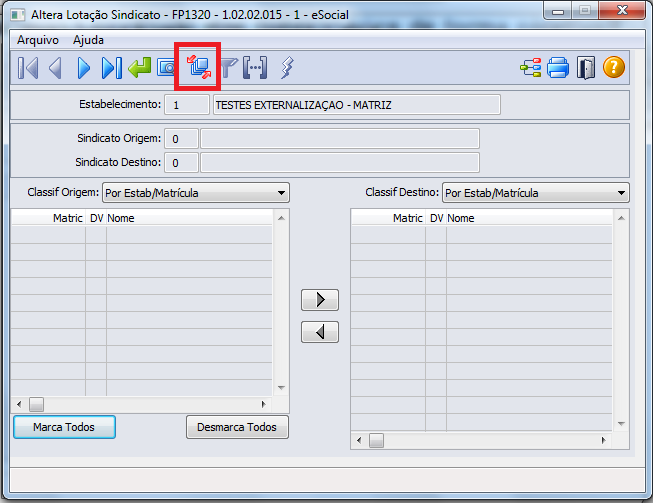This screenshot has width=653, height=503.
Task: Go to previous record arrow
Action: pos(55,68)
